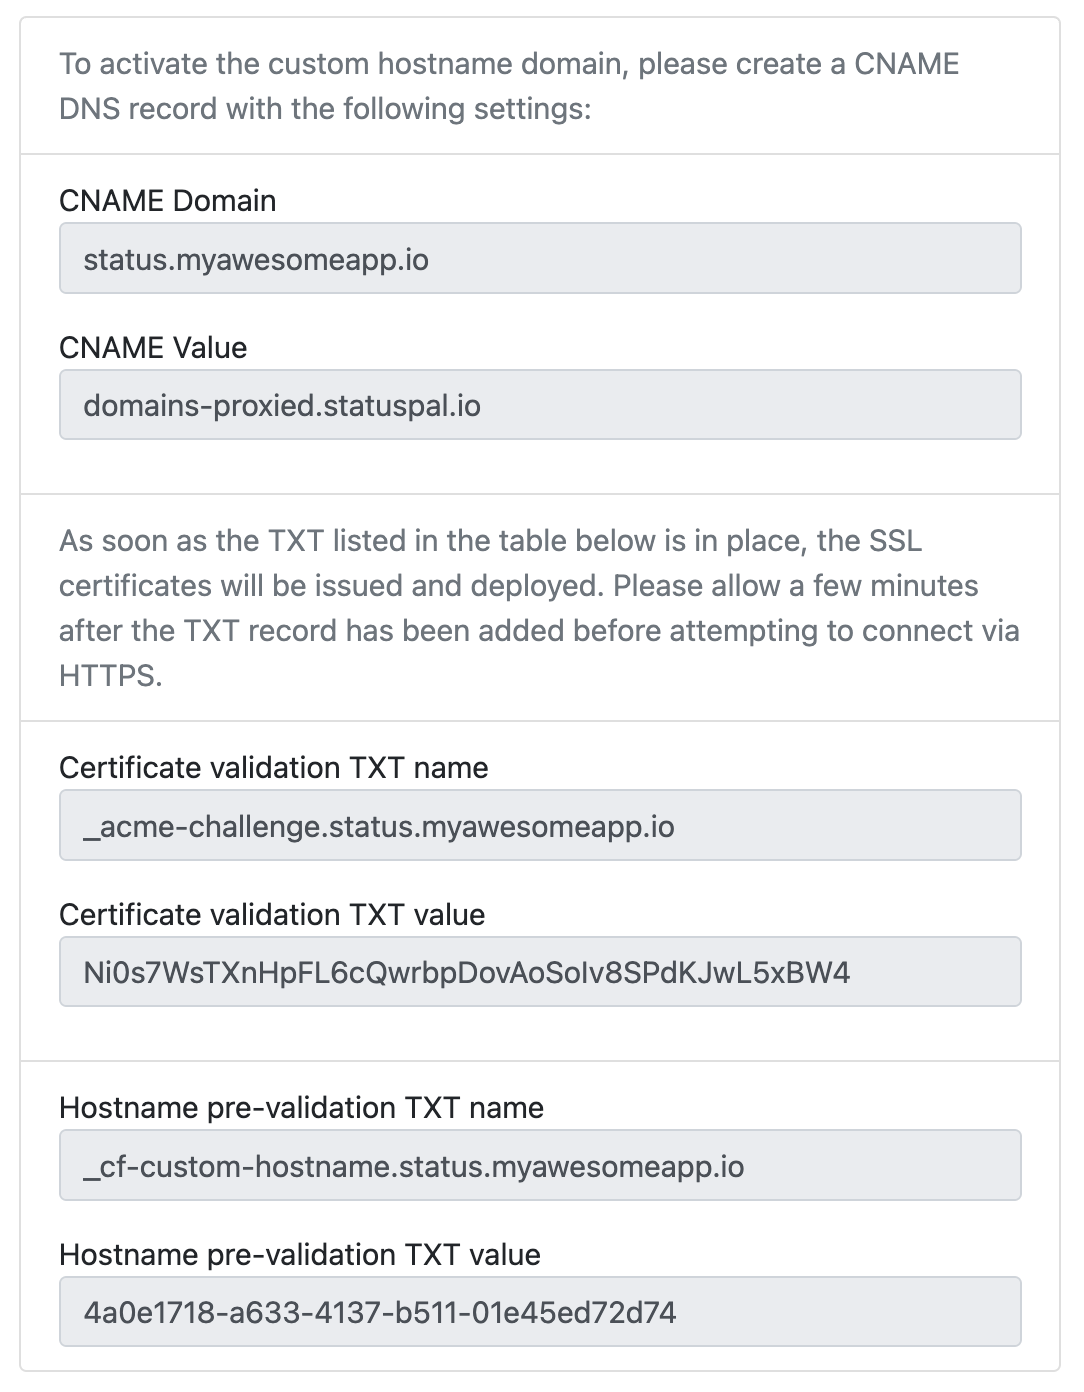Select the Hostname pre-validation TXT name field
The image size is (1084, 1392).
[x=540, y=1166]
